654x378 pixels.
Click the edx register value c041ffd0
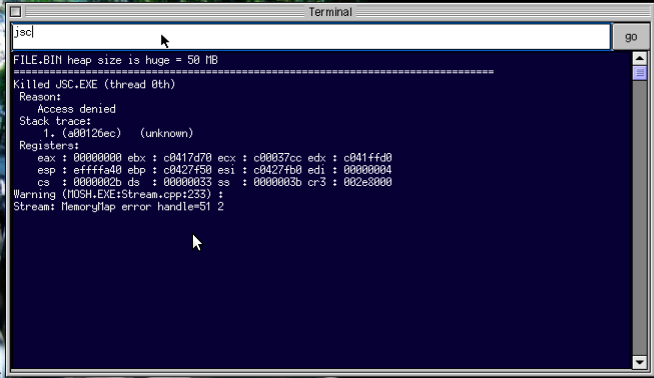pyautogui.click(x=367, y=158)
